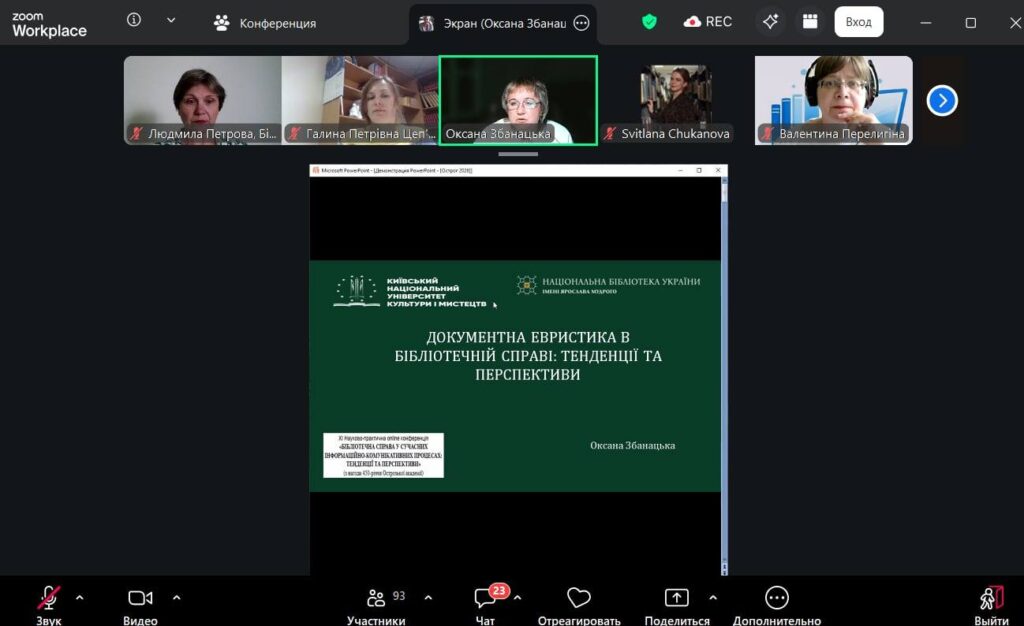Open Отреагировать reactions heart

click(x=579, y=604)
